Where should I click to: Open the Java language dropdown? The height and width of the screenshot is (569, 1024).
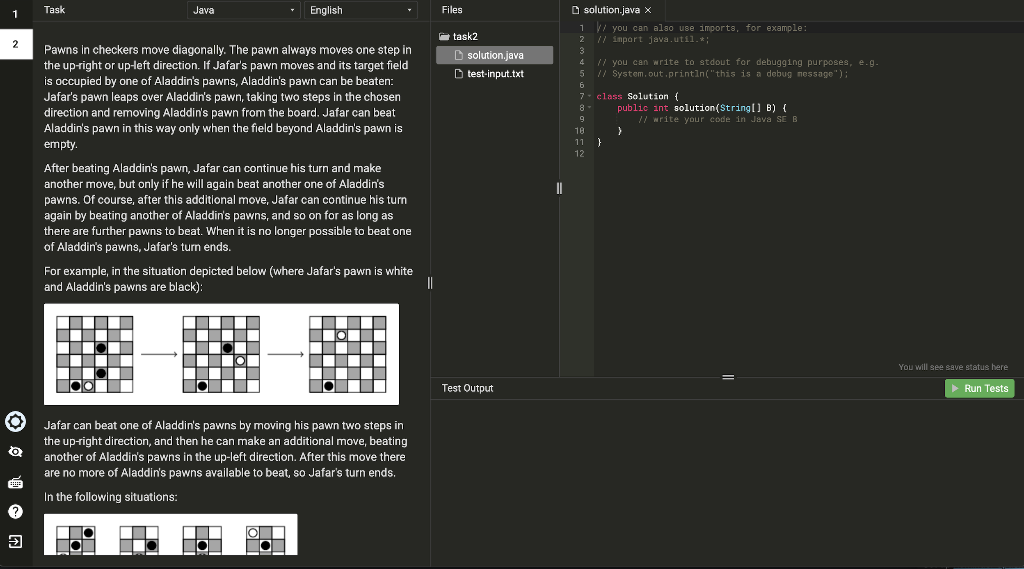point(244,10)
